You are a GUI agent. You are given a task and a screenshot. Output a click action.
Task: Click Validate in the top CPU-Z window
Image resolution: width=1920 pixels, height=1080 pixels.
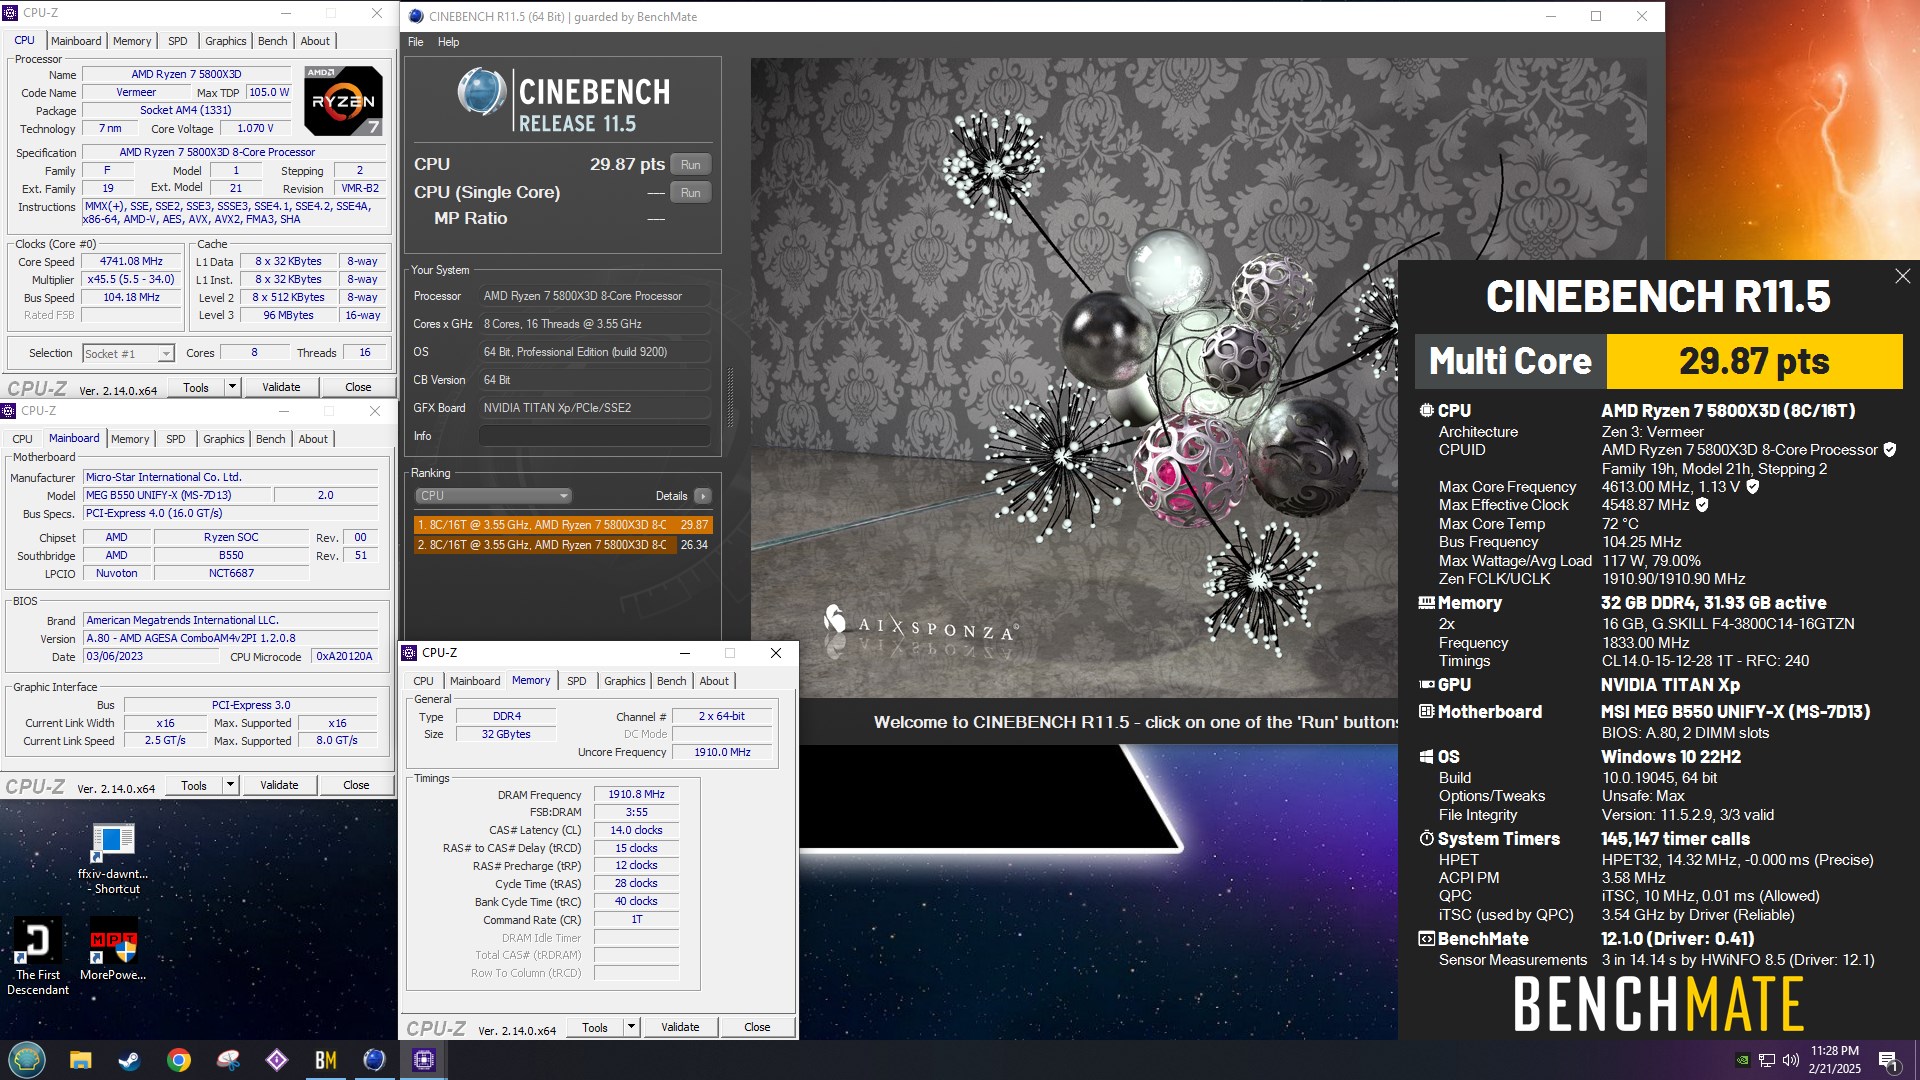coord(281,387)
